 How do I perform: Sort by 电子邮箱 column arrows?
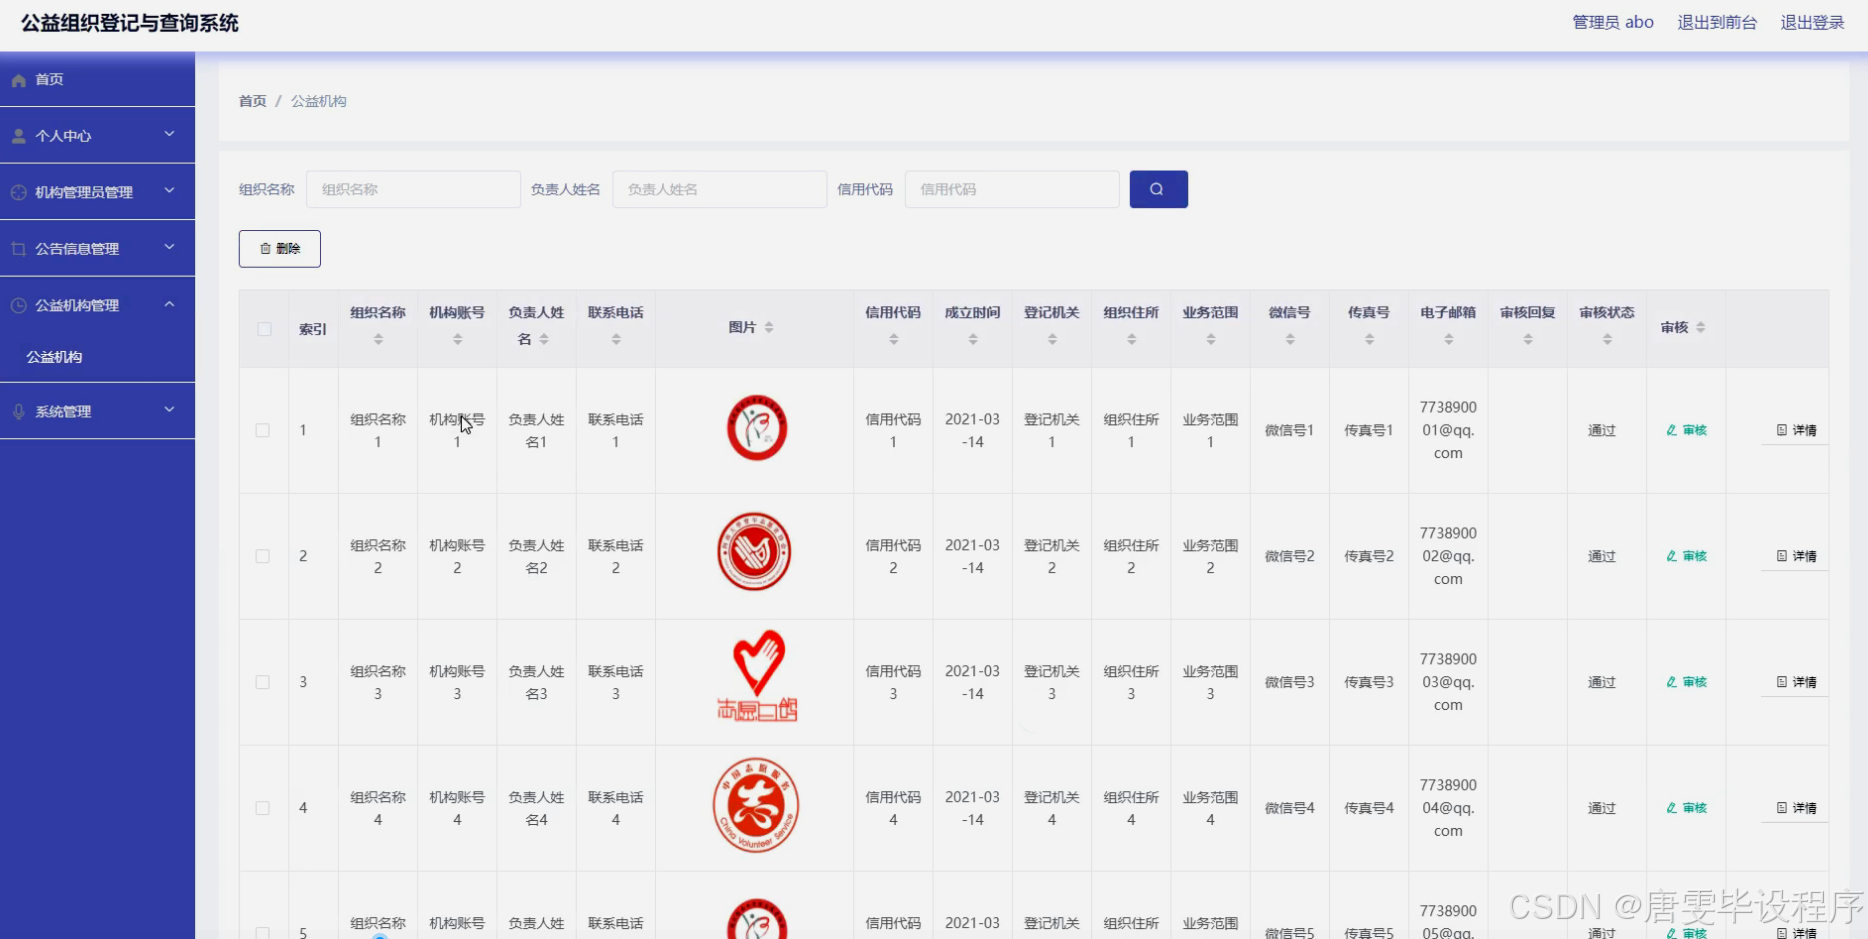pos(1448,340)
